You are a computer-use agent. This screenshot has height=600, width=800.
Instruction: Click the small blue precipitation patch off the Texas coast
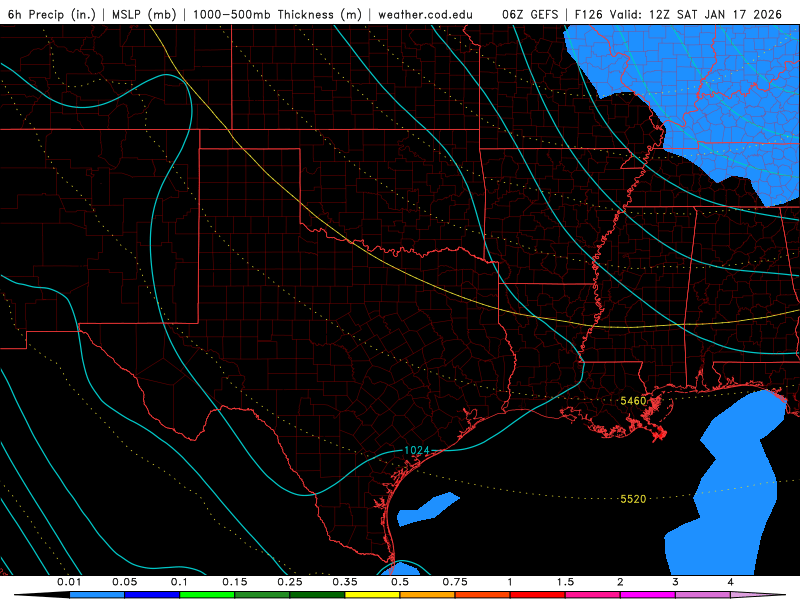coord(428,509)
